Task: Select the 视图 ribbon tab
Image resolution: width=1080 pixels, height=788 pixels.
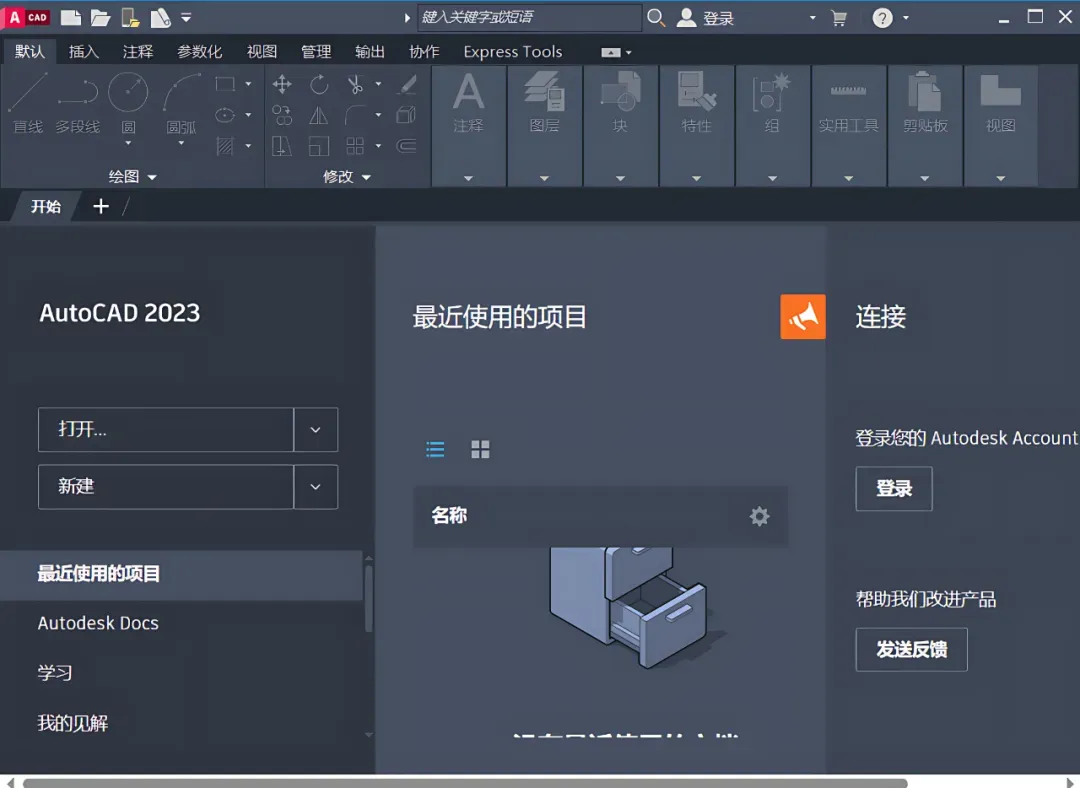Action: [262, 52]
